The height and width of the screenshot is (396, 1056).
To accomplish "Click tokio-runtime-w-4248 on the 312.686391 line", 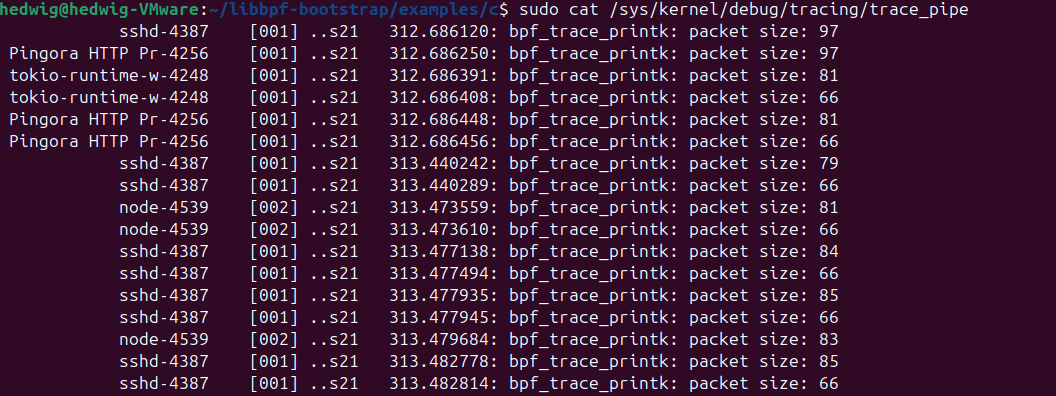I will click(109, 75).
